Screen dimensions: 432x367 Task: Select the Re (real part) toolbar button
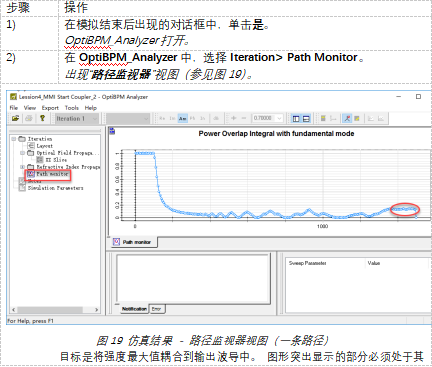[162, 118]
